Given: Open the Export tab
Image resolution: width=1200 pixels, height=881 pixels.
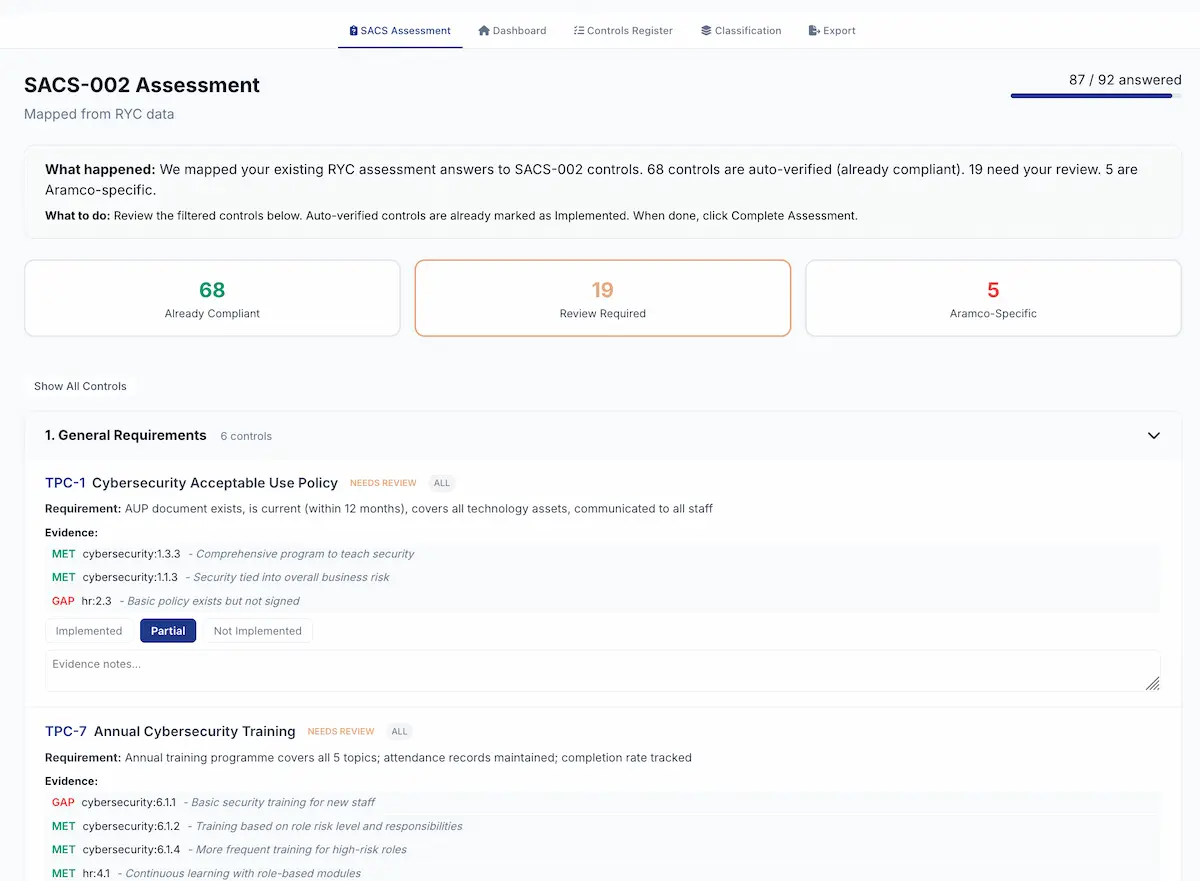Looking at the screenshot, I should point(831,30).
